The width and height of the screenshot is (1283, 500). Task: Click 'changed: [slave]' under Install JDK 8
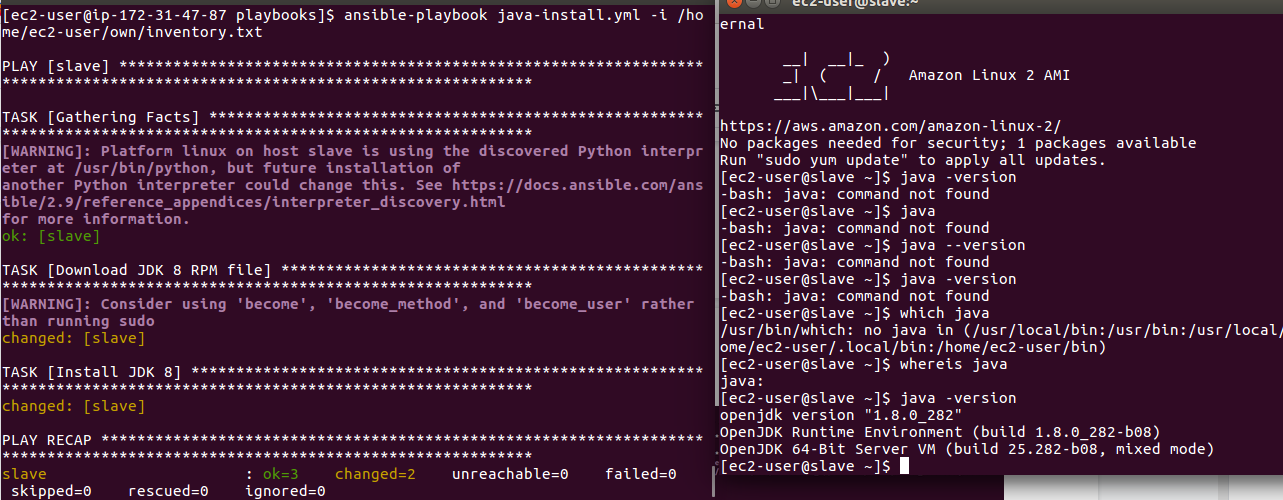pos(73,406)
